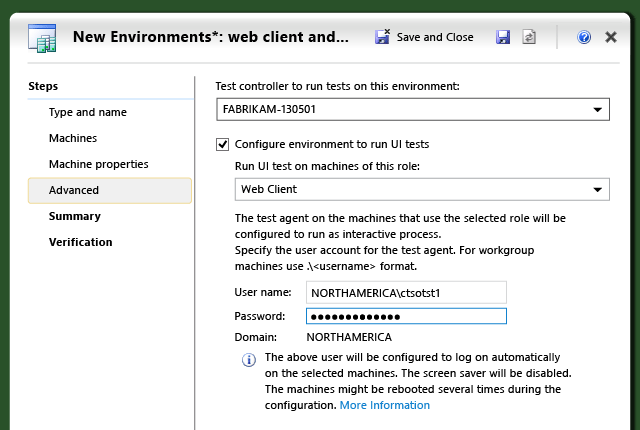Click the floppy disk Save icon

(x=503, y=37)
